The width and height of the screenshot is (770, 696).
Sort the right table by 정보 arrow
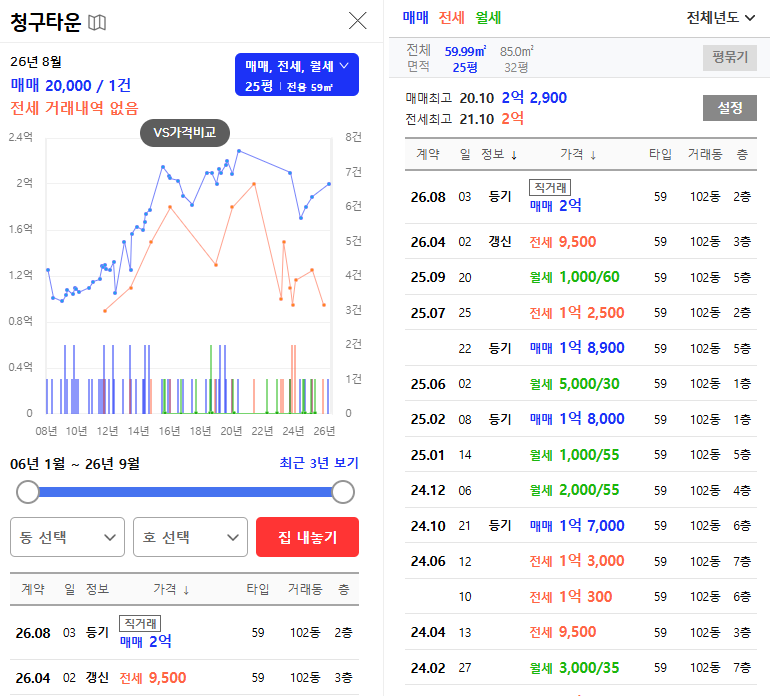(x=514, y=156)
